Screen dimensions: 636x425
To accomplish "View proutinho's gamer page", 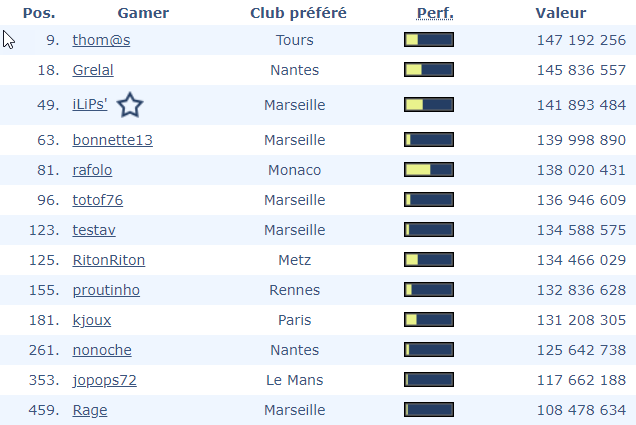I will tap(106, 290).
